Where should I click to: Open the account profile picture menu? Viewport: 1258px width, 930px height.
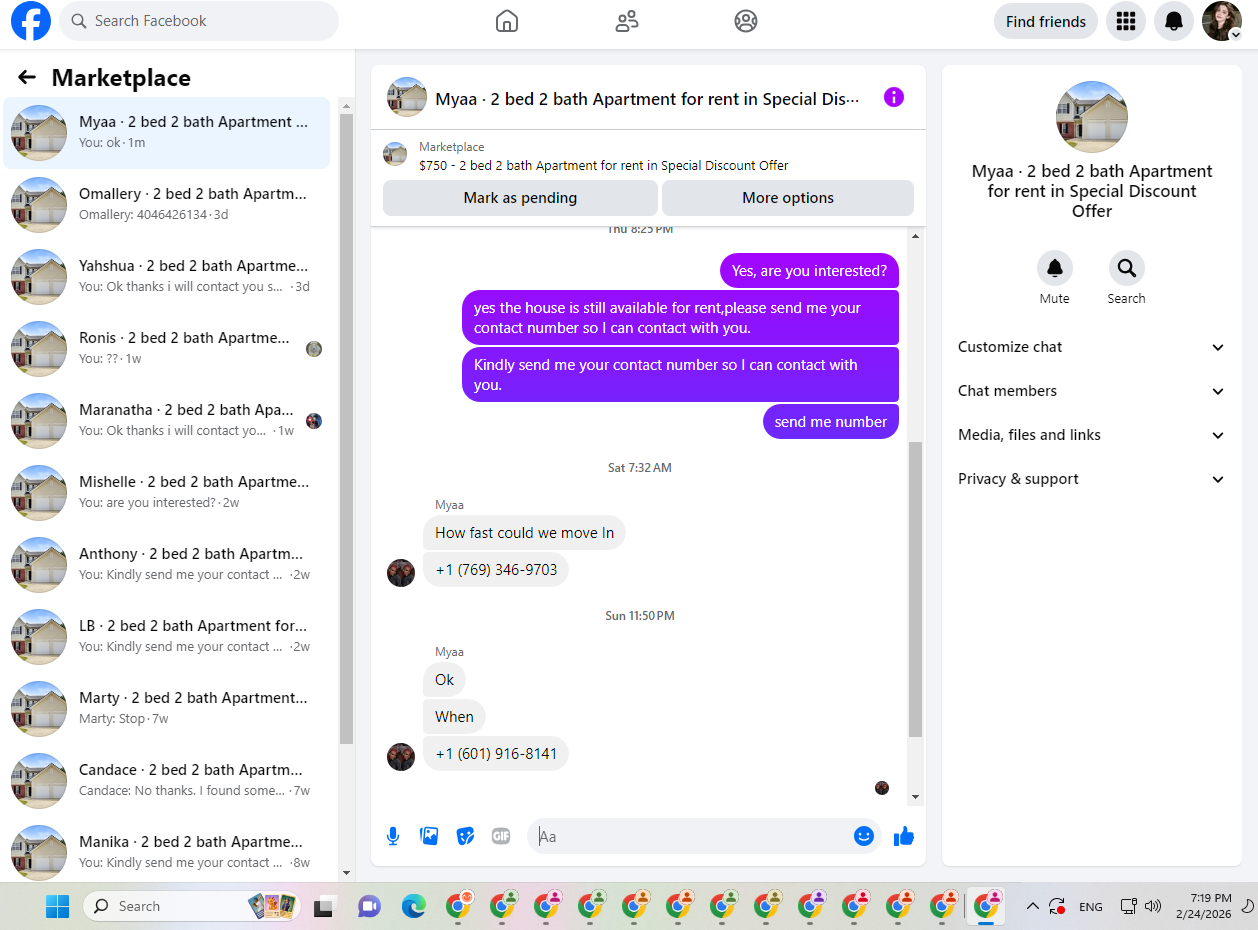(1222, 21)
